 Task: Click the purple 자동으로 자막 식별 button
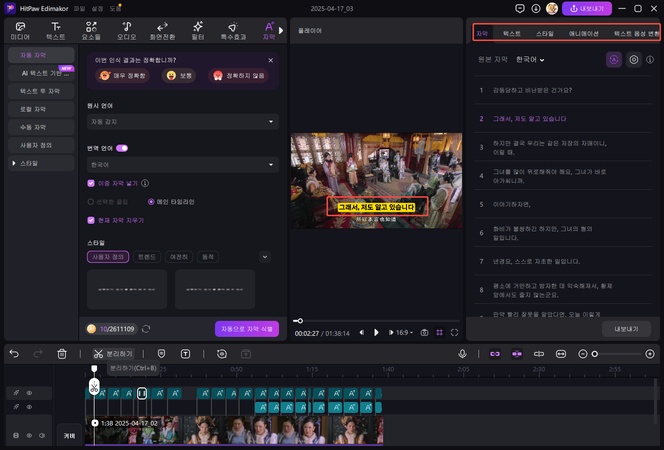pos(246,328)
